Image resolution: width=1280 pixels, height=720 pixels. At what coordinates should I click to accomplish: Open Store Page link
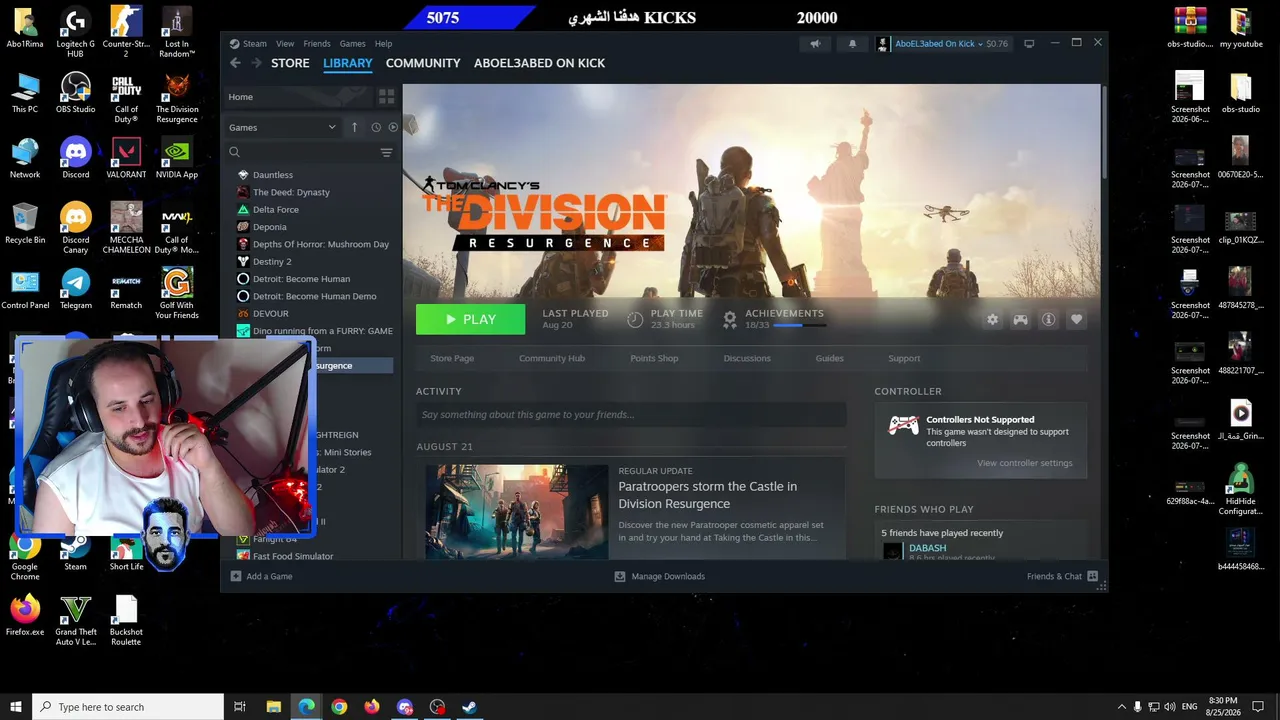pyautogui.click(x=452, y=358)
